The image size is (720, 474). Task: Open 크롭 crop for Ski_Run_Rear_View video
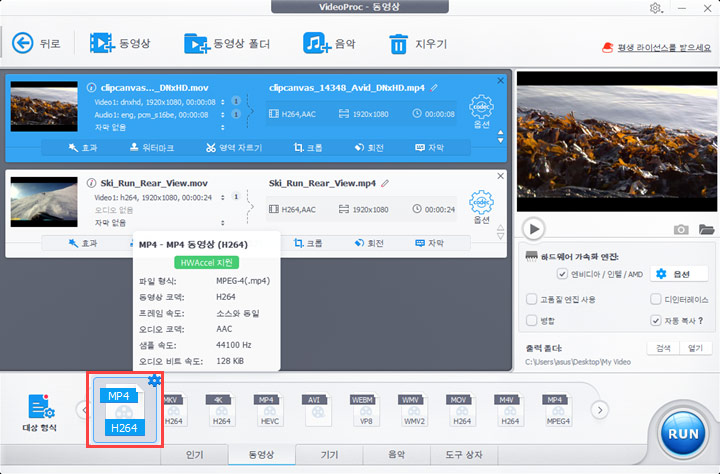coord(308,243)
